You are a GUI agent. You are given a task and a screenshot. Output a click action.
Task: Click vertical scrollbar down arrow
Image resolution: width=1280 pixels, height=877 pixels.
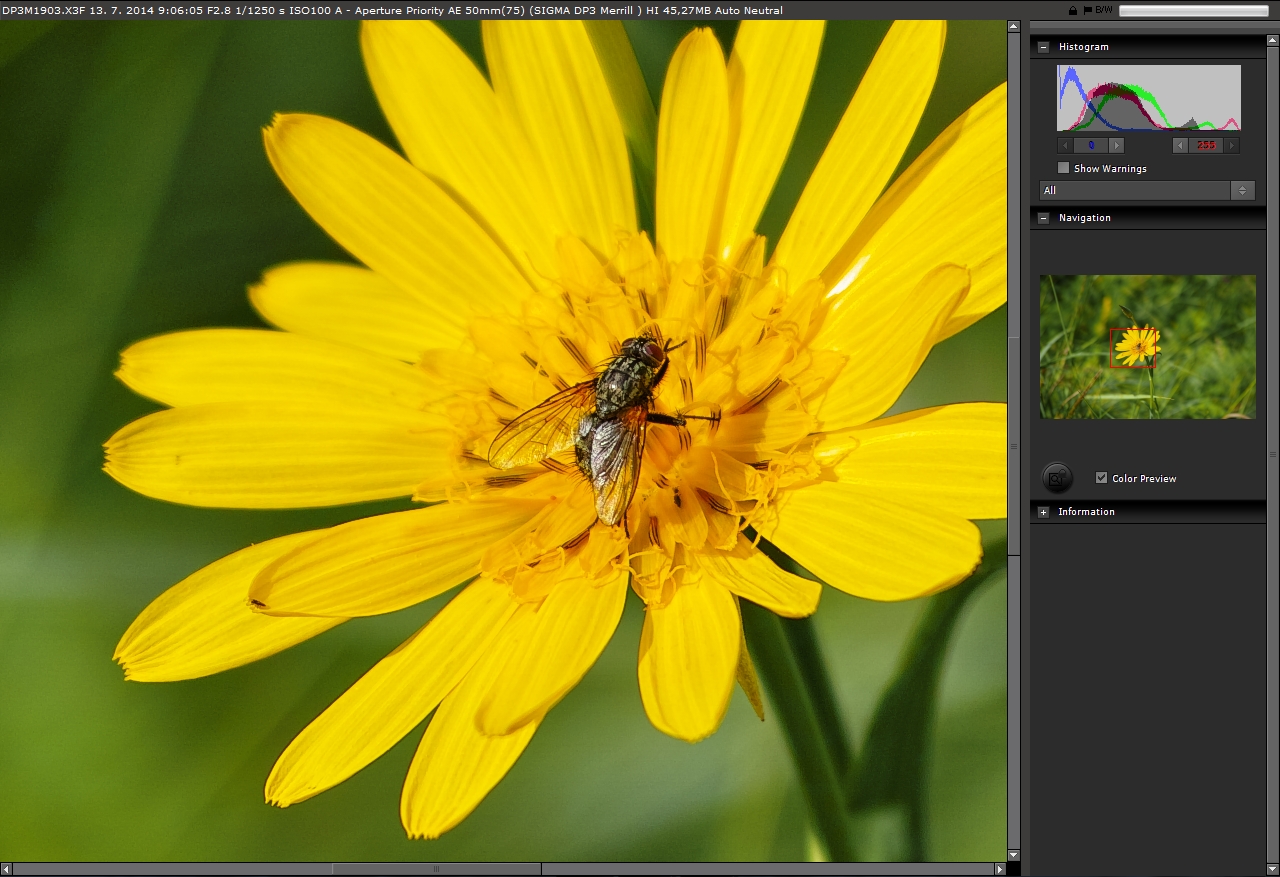pyautogui.click(x=1013, y=855)
